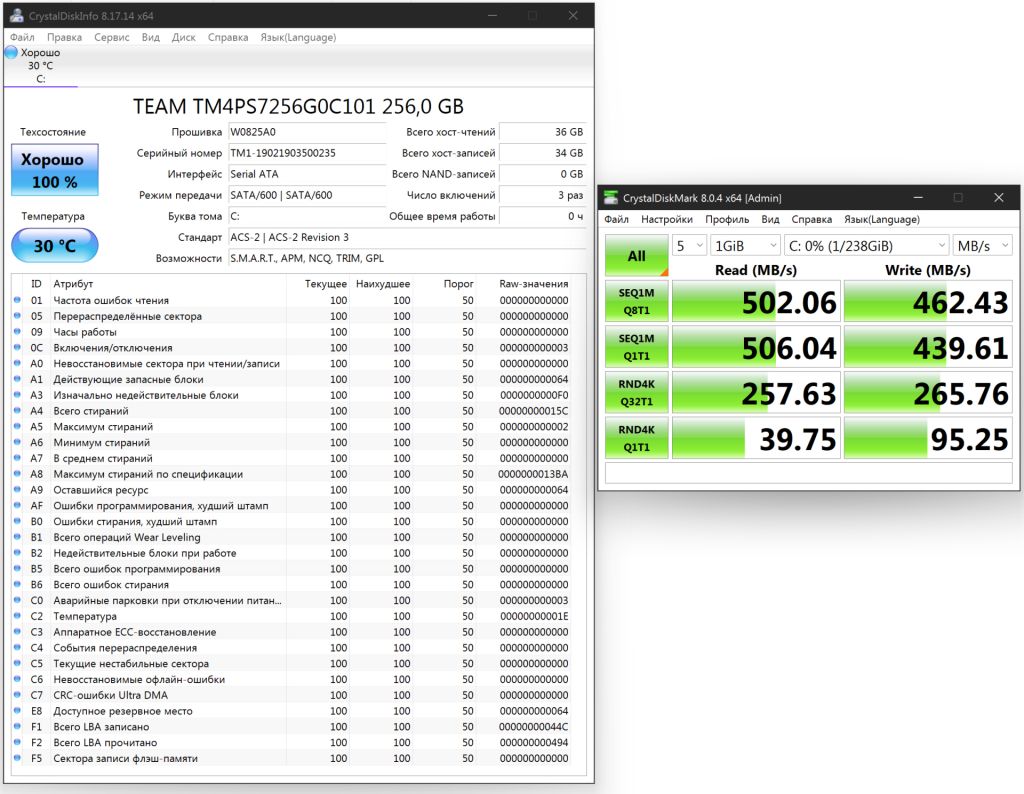Click the status dot of attribute B0 row
This screenshot has width=1024, height=794.
point(17,521)
